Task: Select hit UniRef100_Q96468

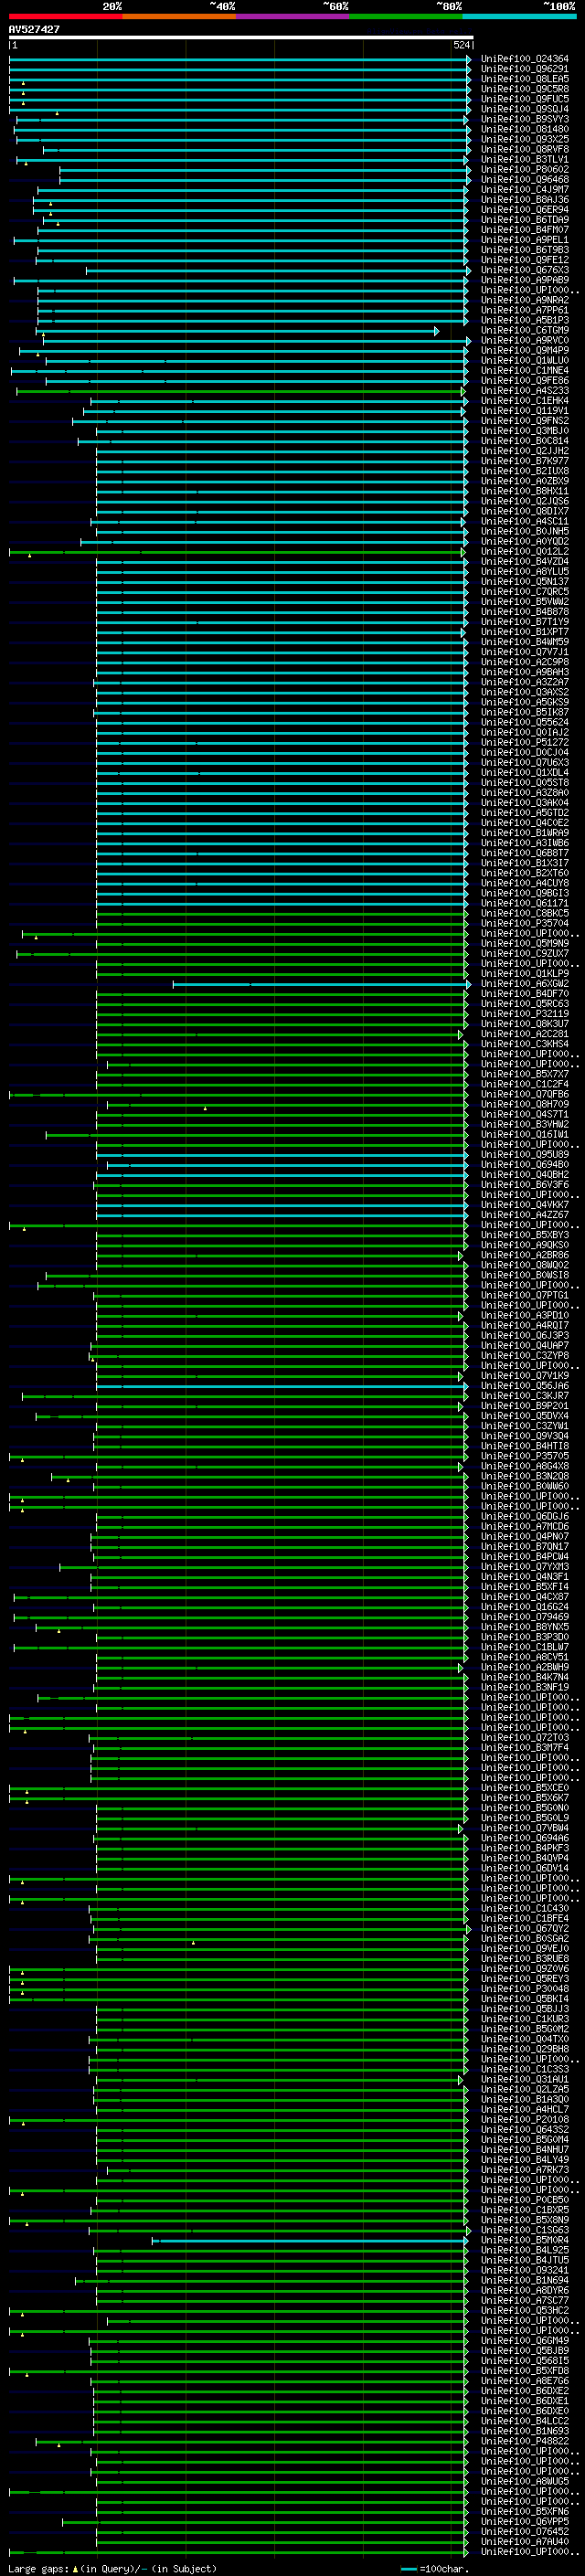Action: 524,180
